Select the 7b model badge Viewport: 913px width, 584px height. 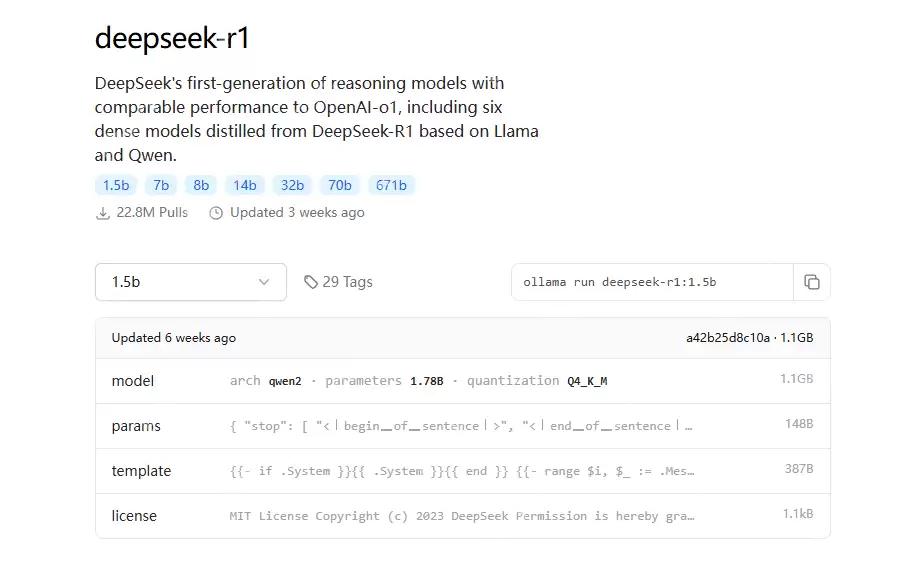[160, 185]
